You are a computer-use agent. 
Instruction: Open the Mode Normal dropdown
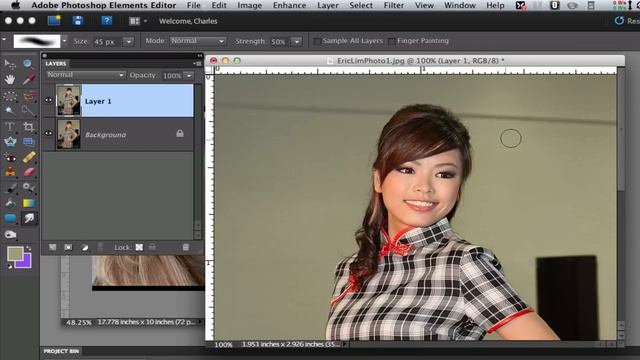198,41
